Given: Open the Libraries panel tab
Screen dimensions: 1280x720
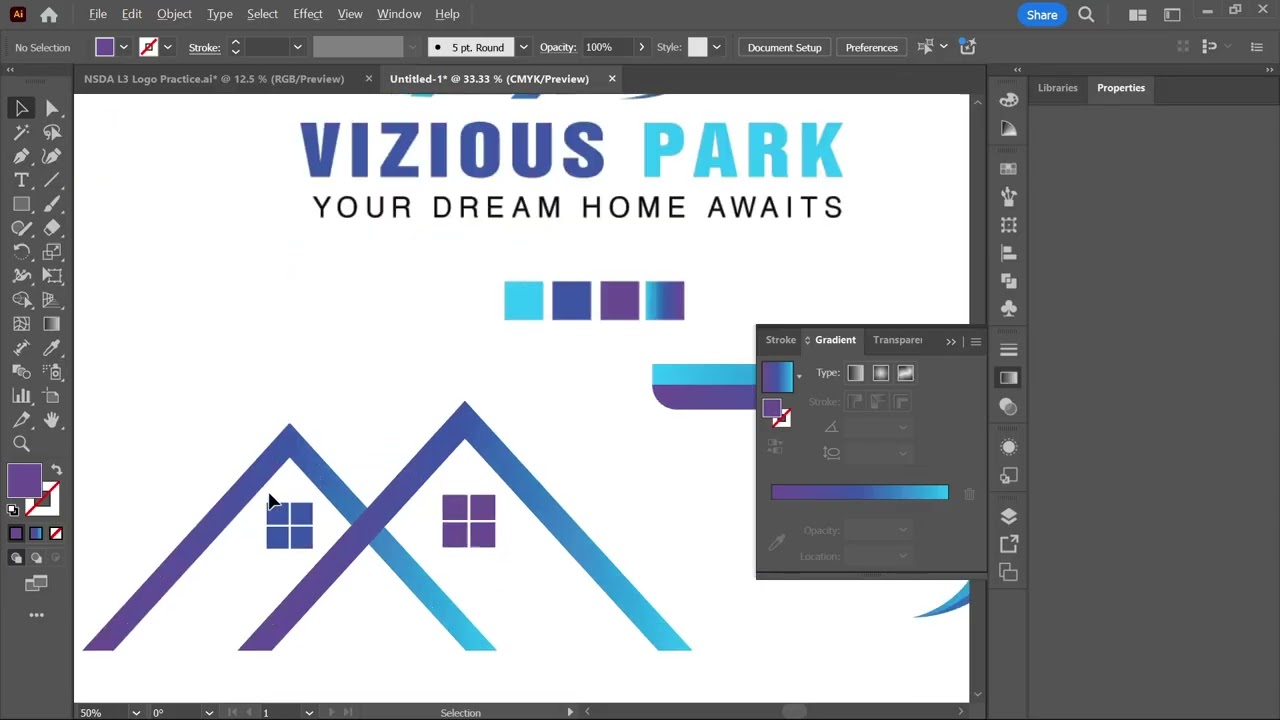Looking at the screenshot, I should (x=1057, y=88).
